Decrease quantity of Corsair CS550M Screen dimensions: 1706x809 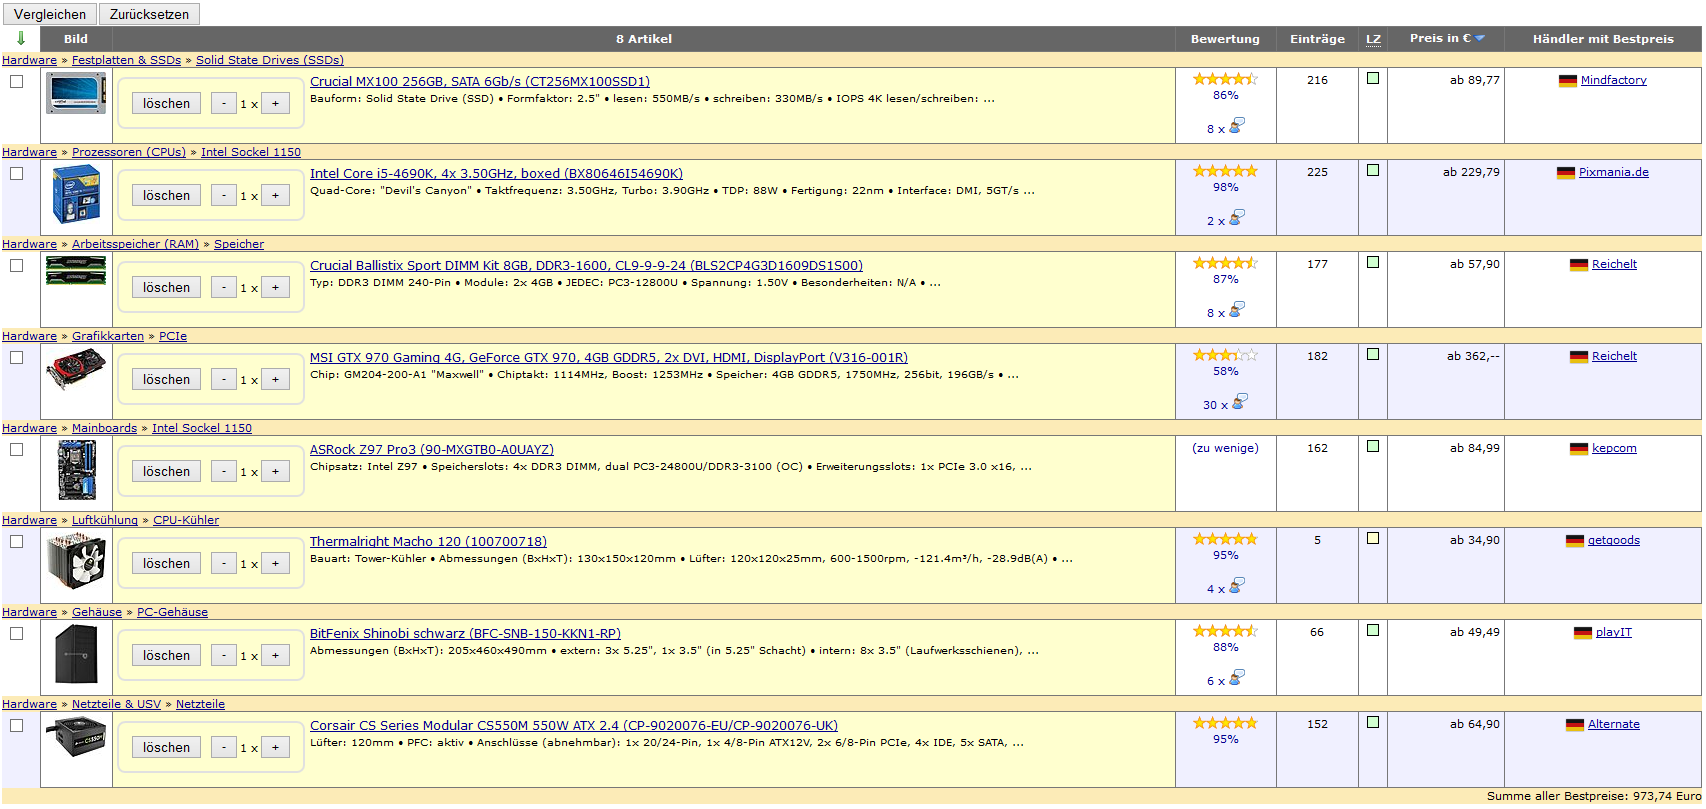coord(224,747)
